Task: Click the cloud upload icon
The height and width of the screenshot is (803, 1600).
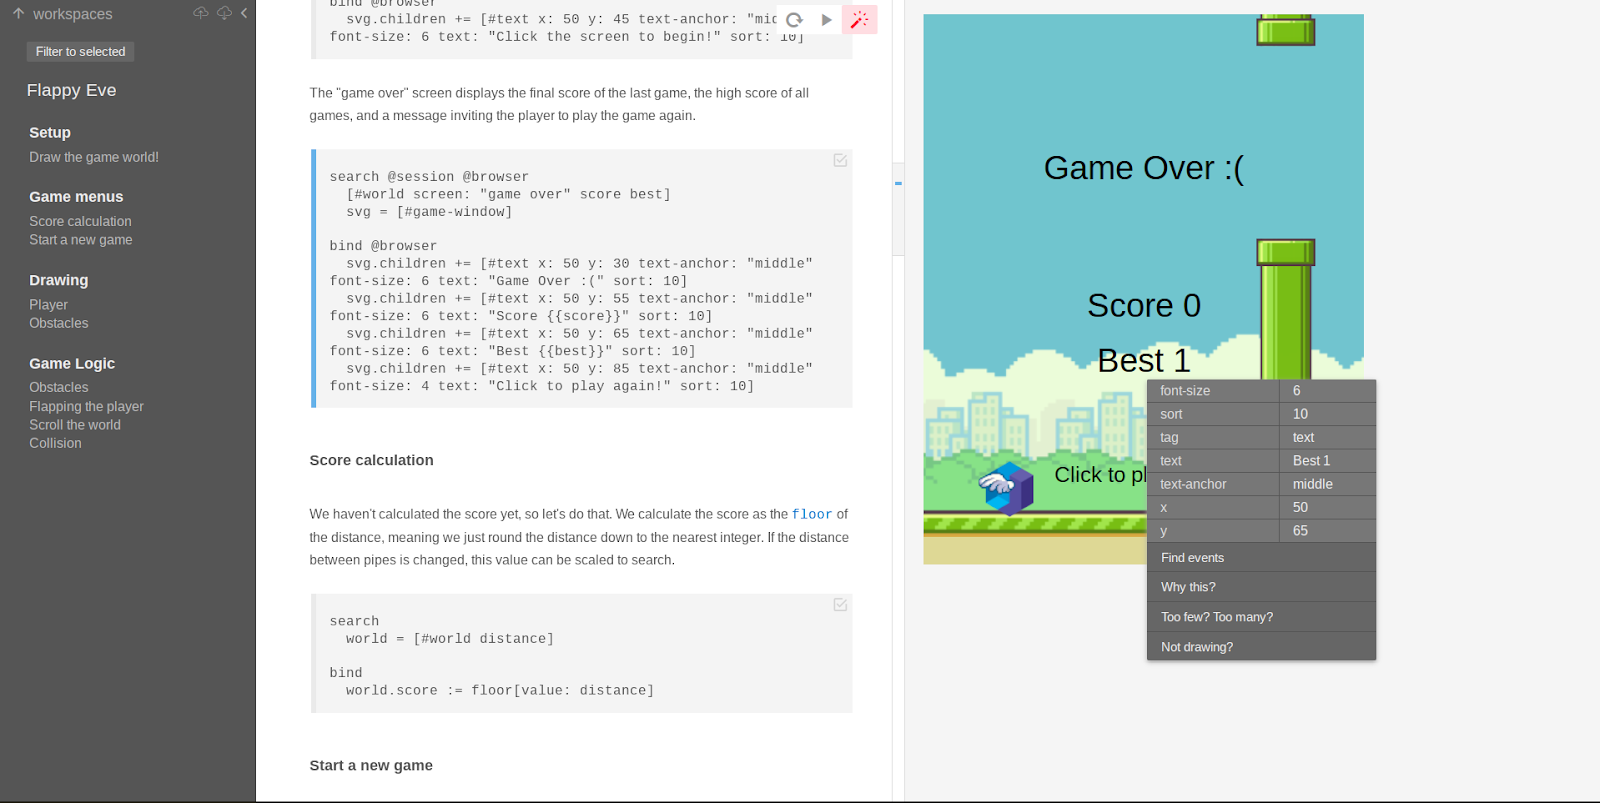Action: pyautogui.click(x=201, y=13)
